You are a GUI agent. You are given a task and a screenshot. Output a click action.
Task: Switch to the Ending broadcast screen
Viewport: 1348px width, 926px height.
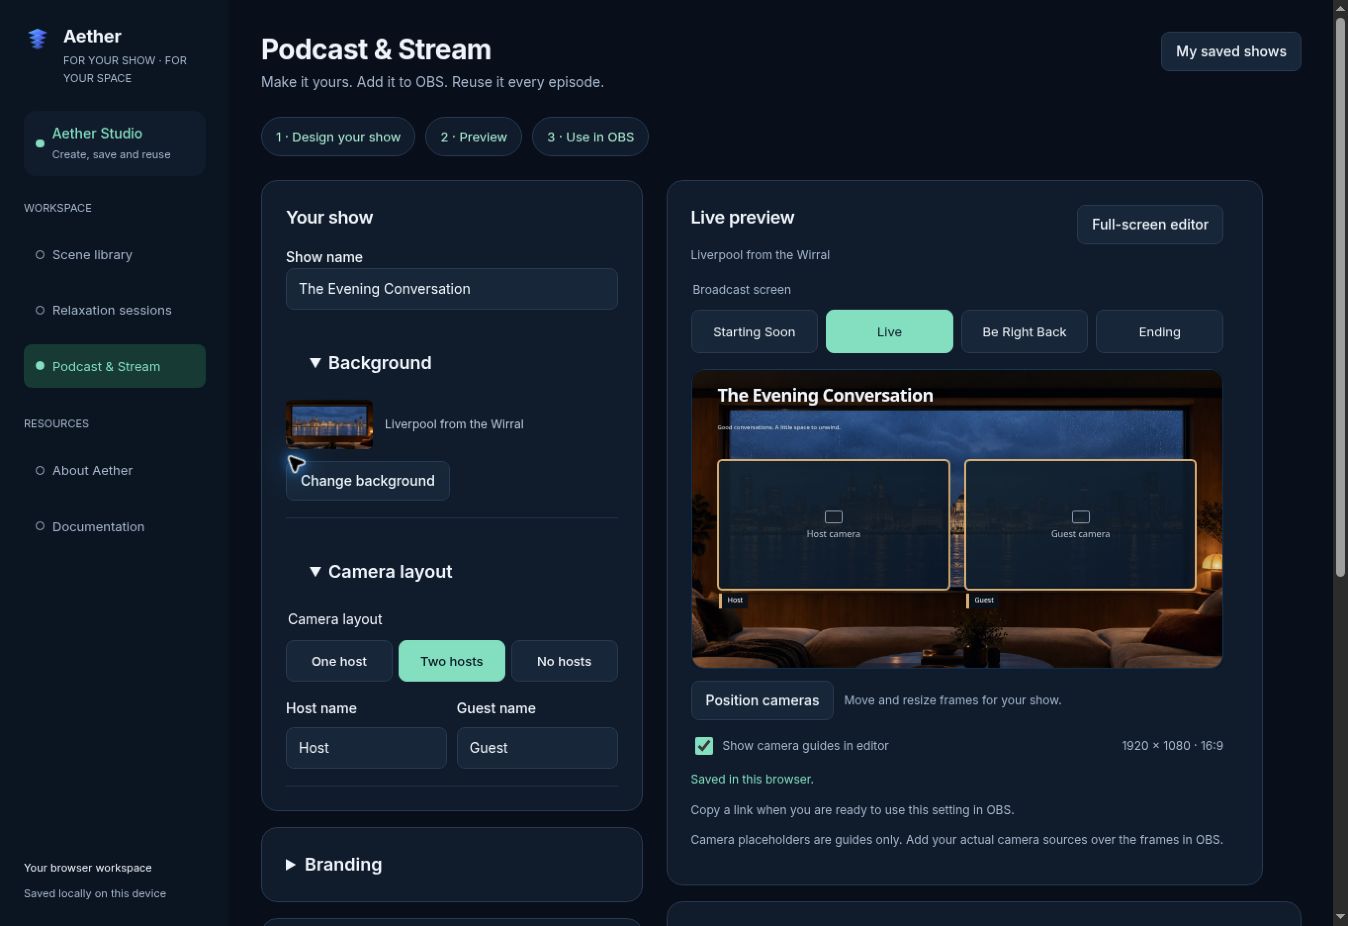[x=1159, y=332]
